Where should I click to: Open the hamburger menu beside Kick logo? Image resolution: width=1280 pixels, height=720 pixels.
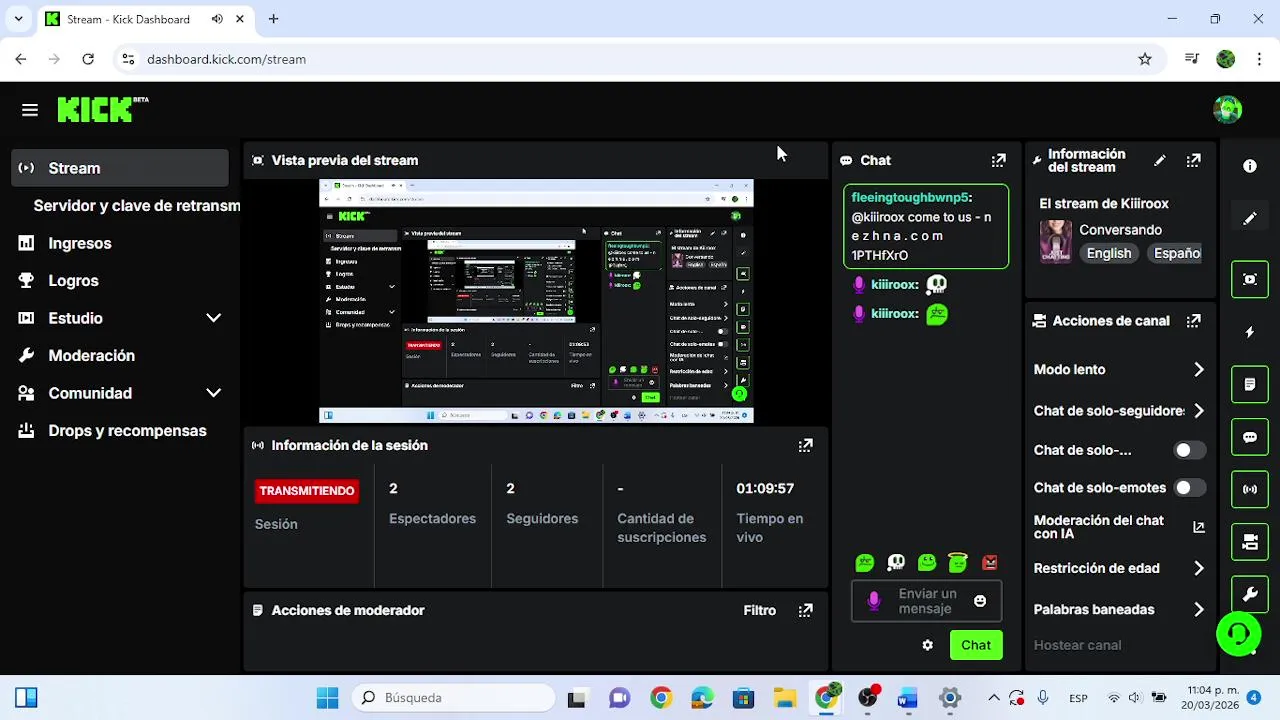[29, 110]
